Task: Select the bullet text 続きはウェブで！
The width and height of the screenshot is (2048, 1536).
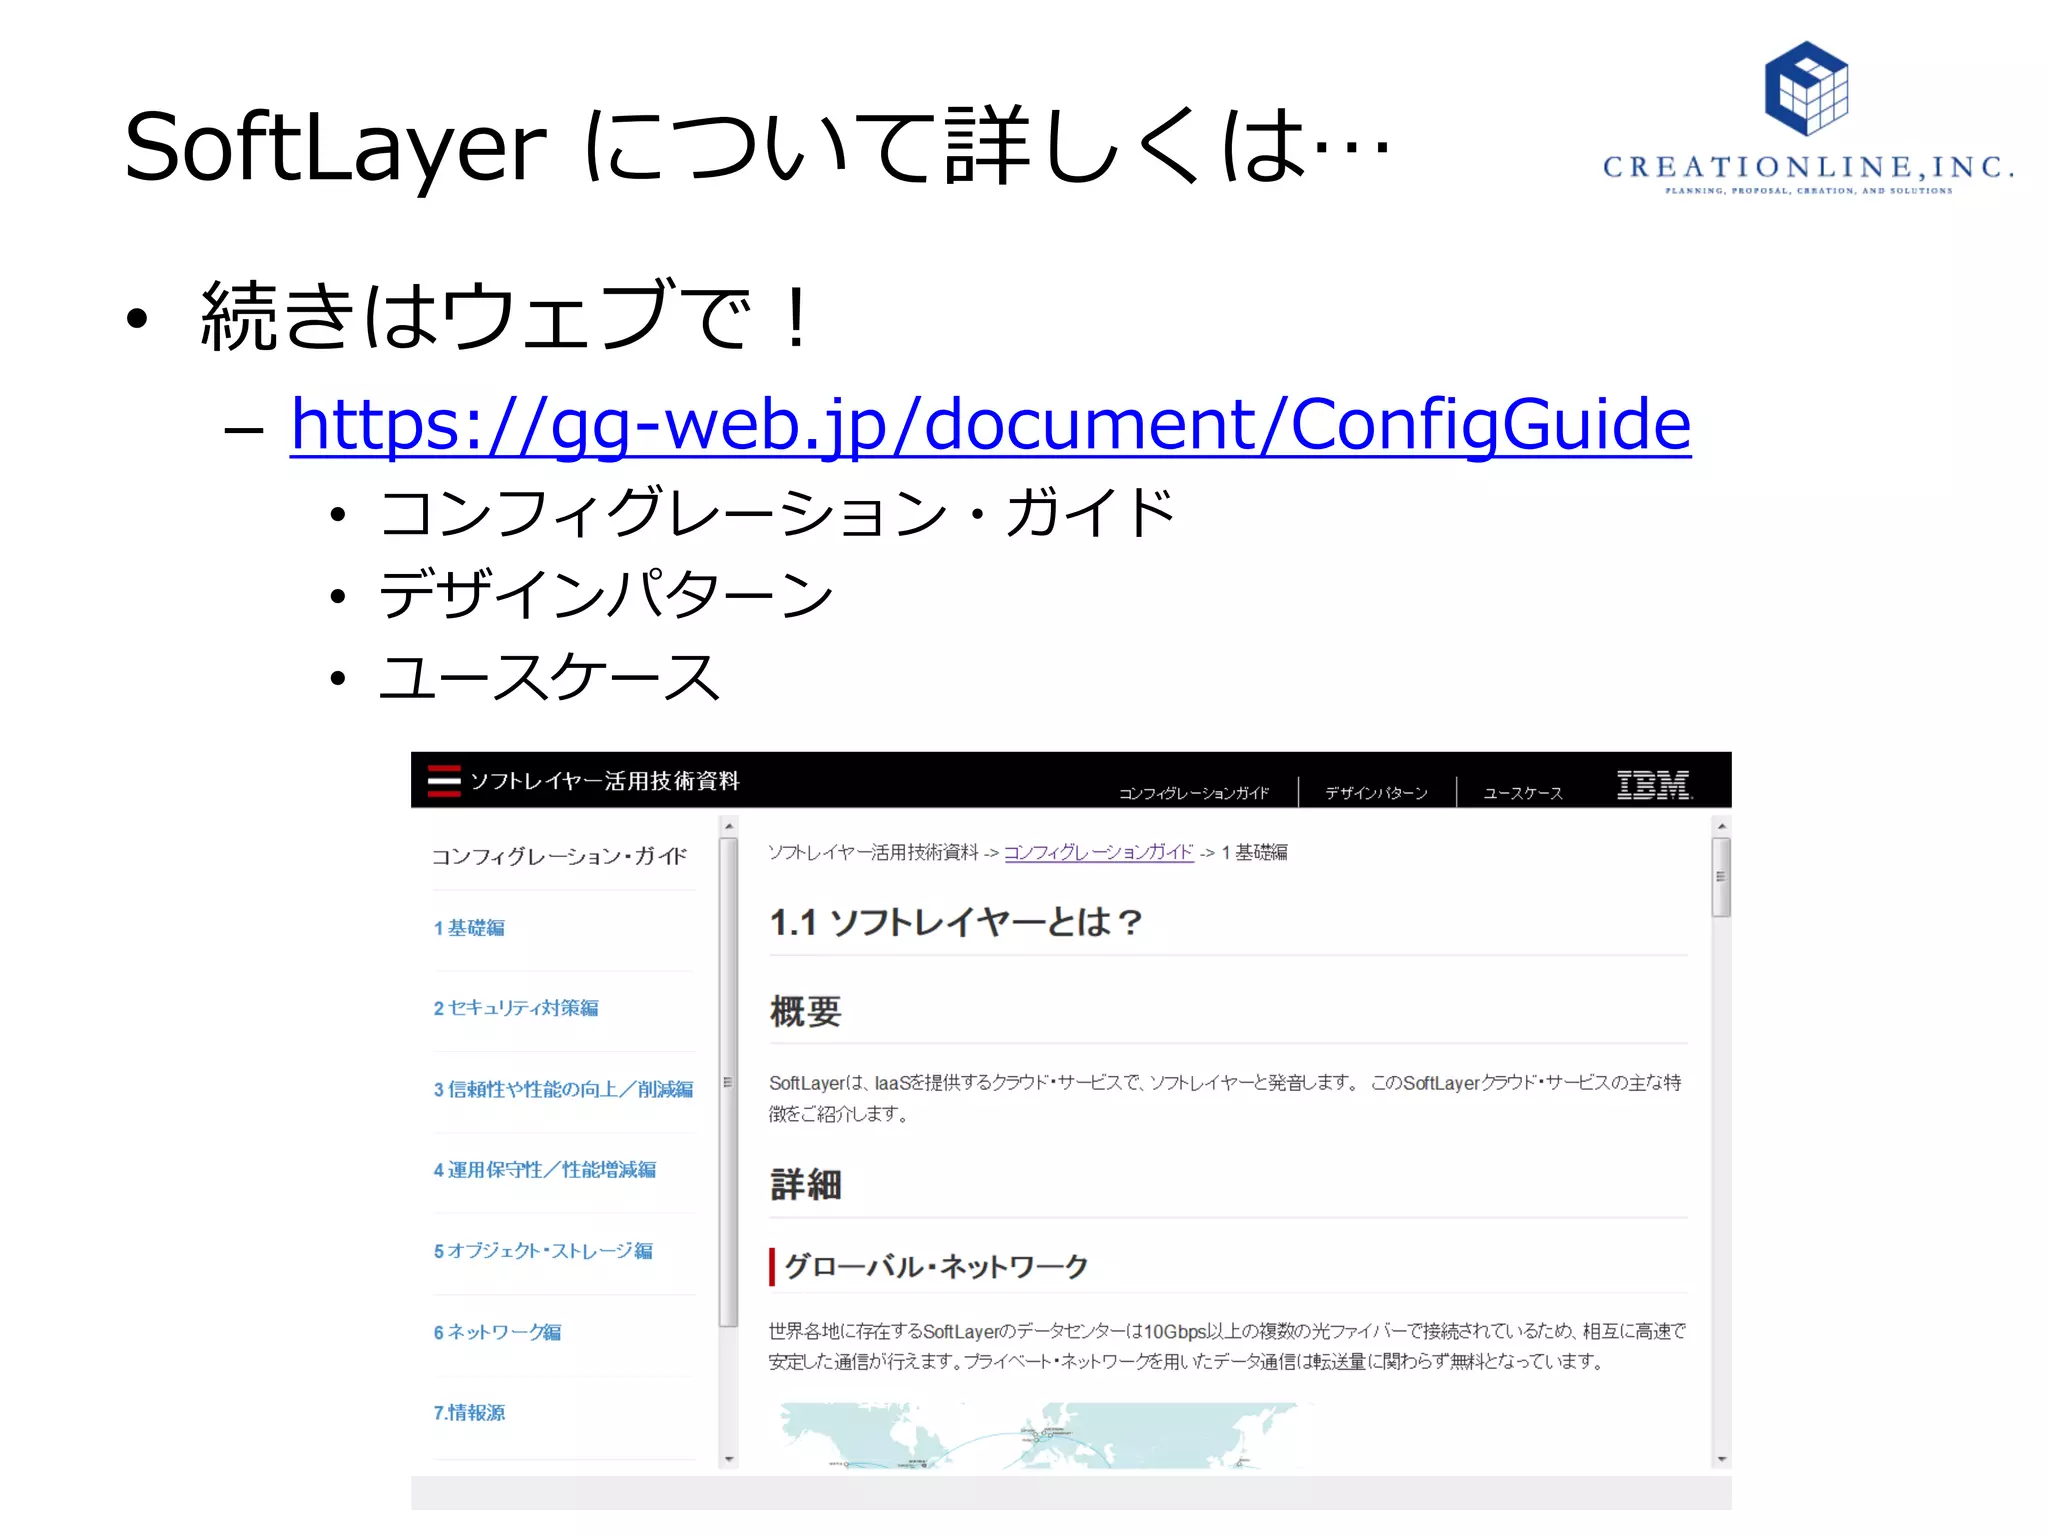Action: (506, 315)
